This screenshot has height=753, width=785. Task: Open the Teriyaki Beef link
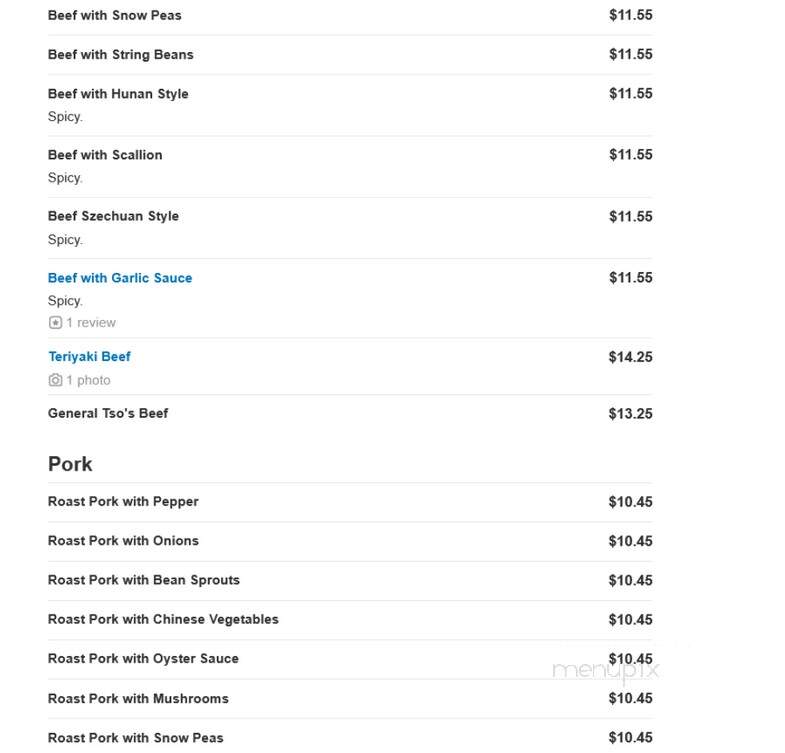tap(90, 356)
